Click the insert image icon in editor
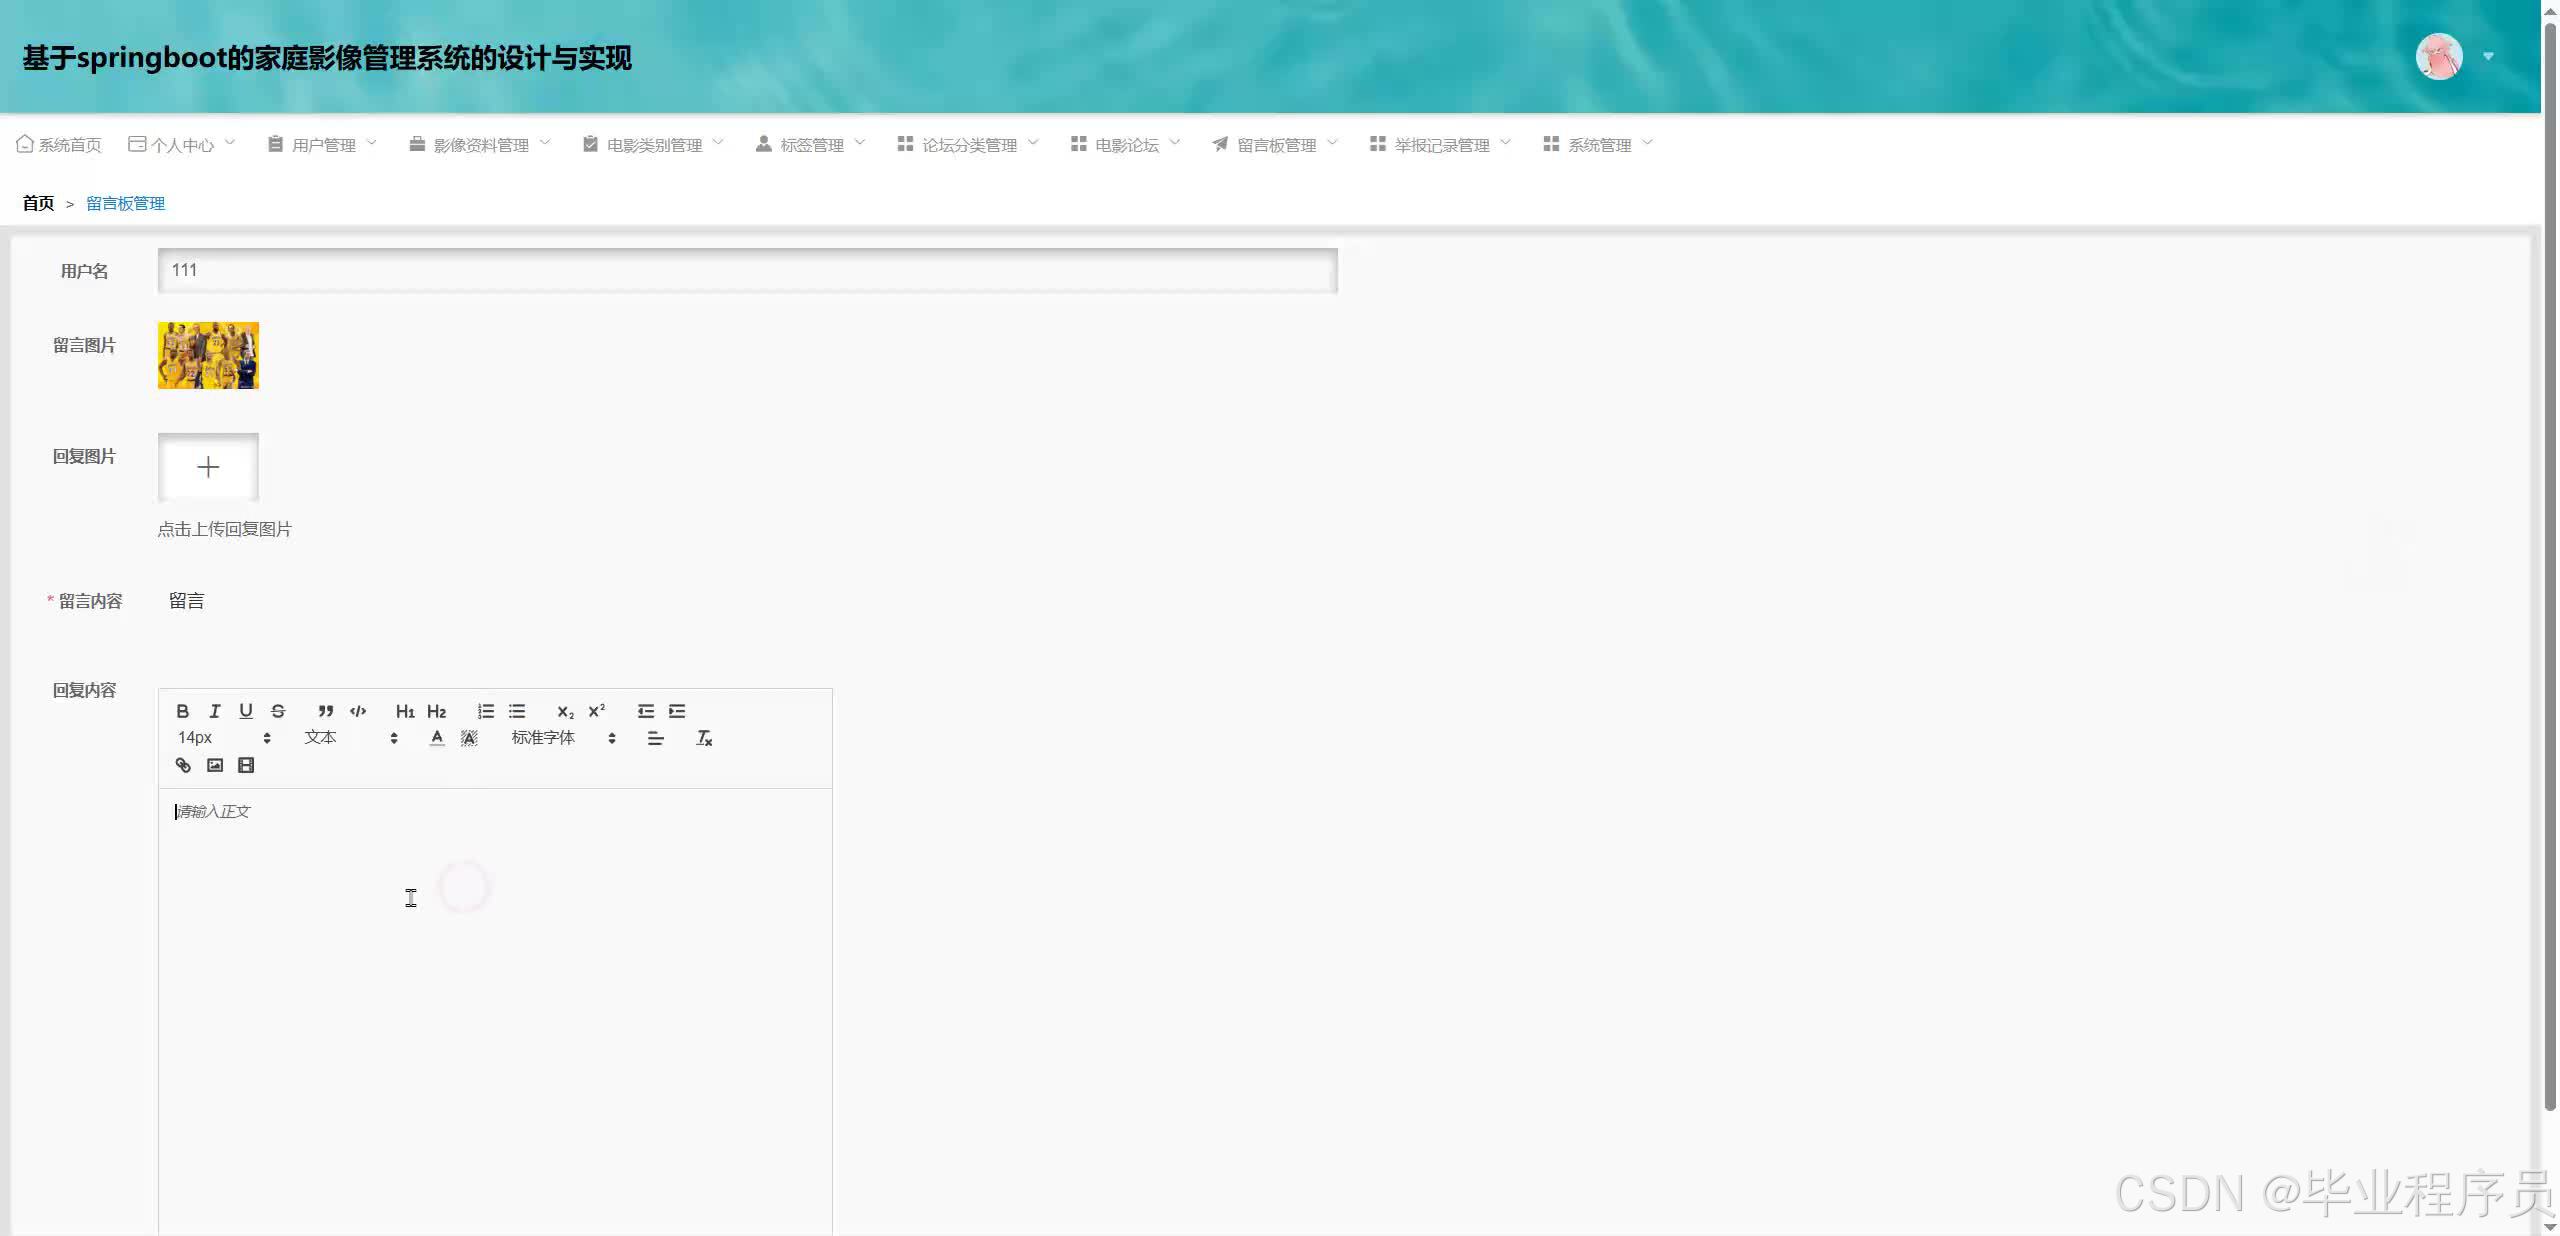2560x1236 pixels. point(215,765)
